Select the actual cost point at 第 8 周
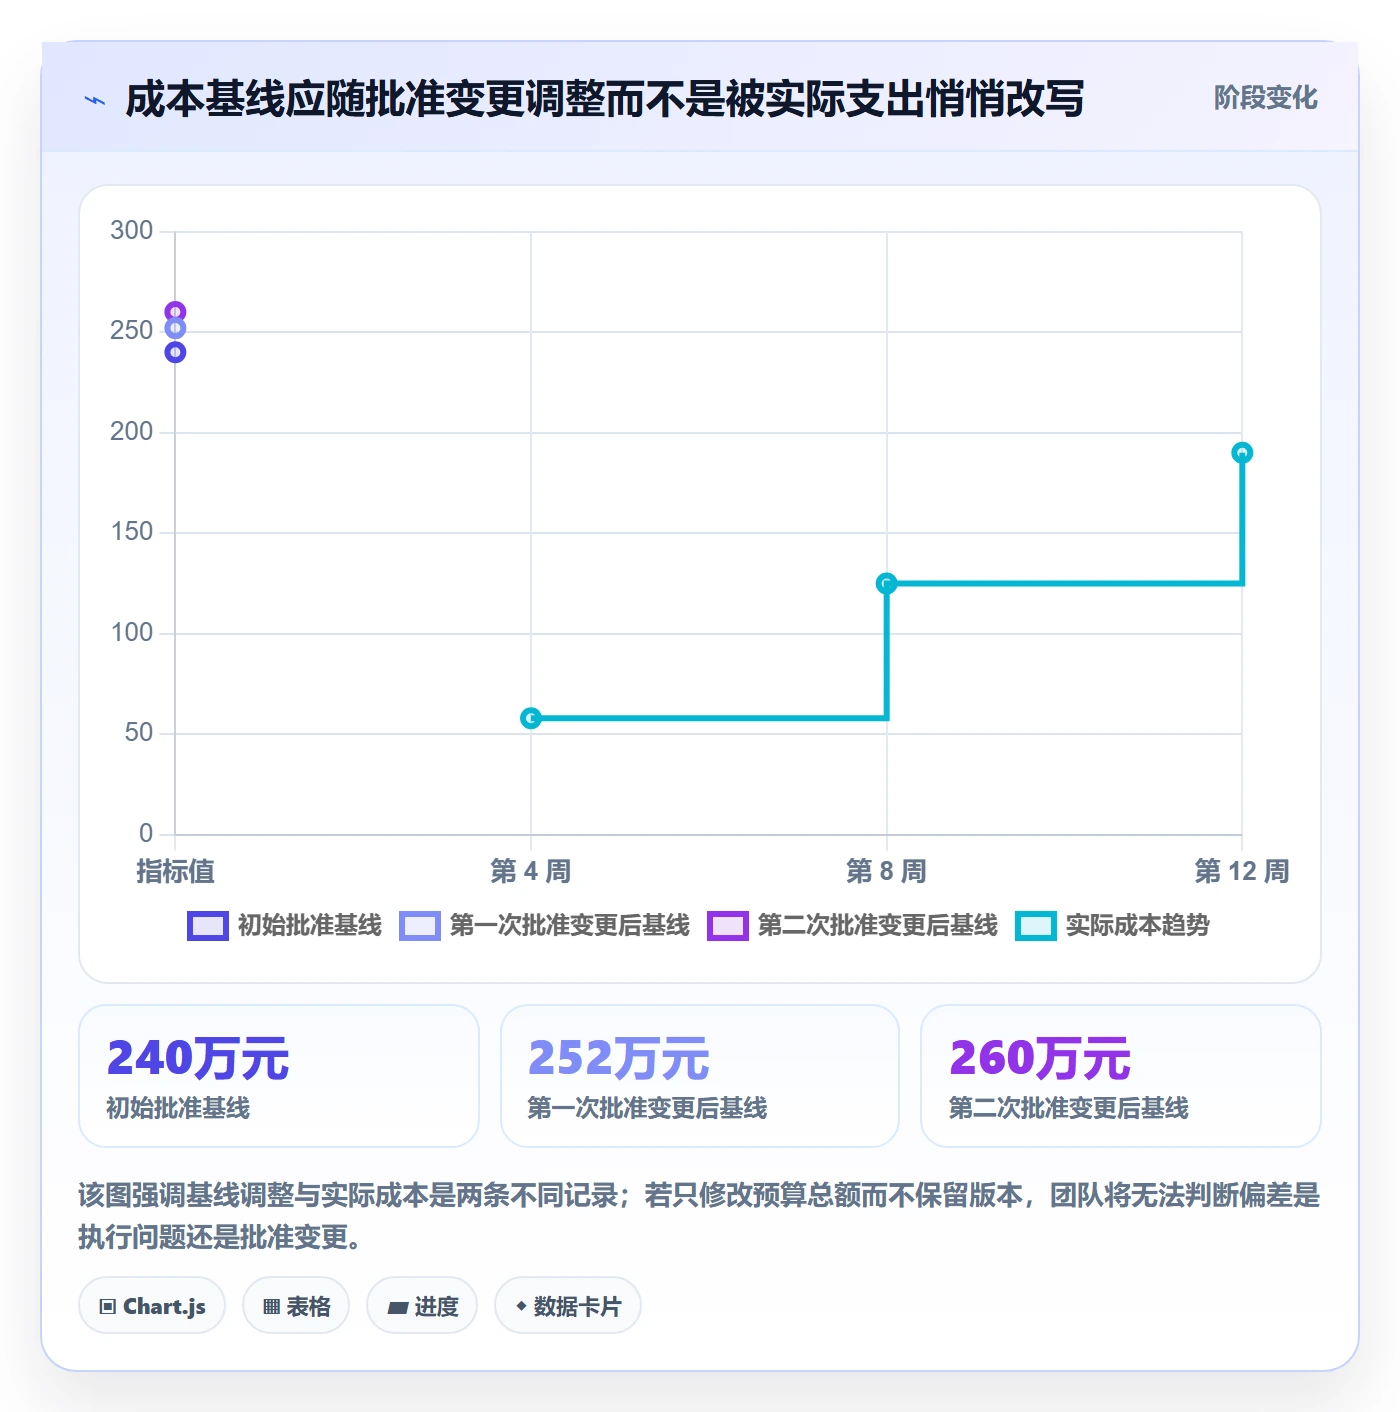 887,583
